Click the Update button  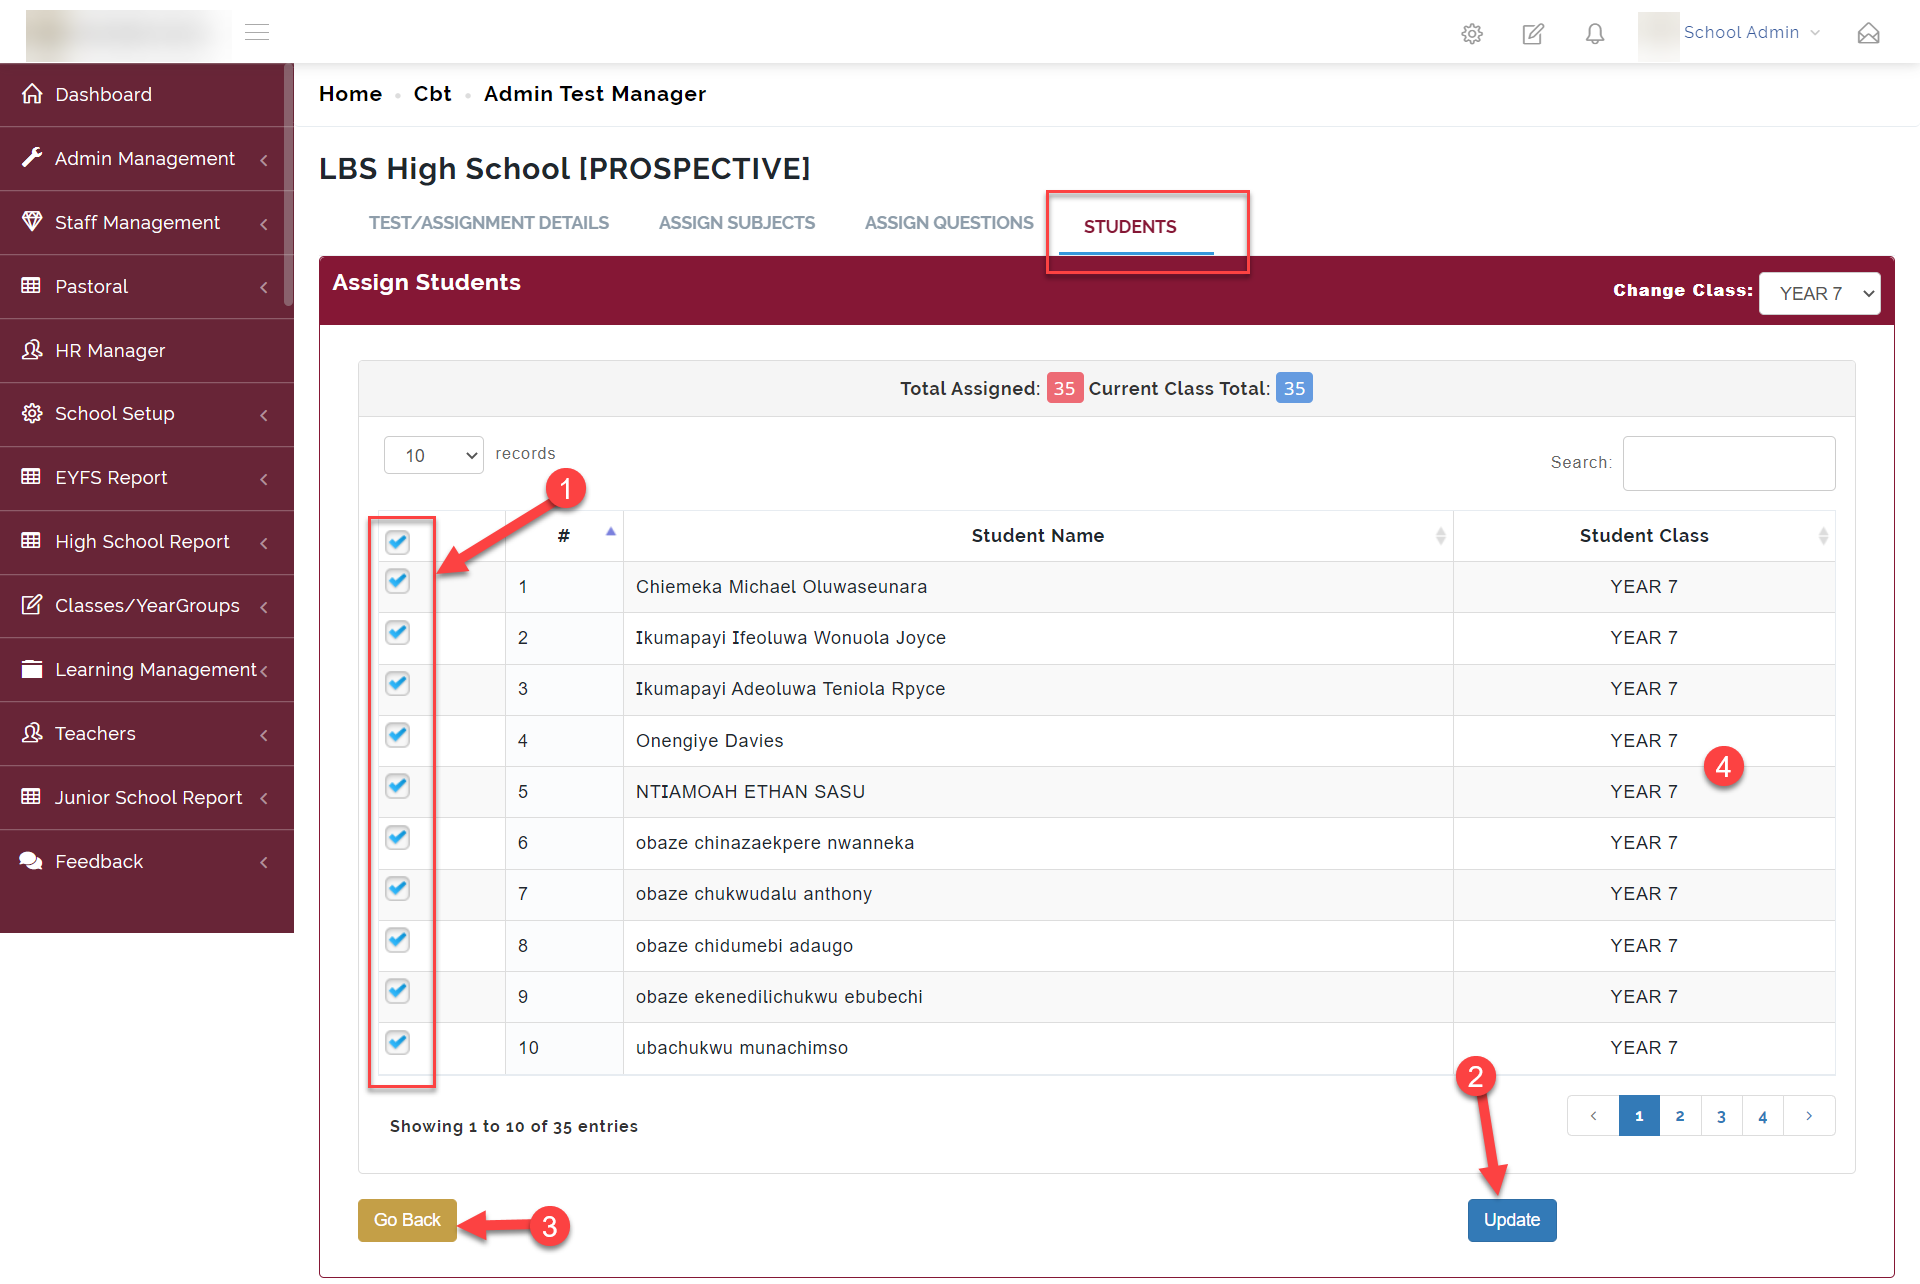coord(1511,1220)
